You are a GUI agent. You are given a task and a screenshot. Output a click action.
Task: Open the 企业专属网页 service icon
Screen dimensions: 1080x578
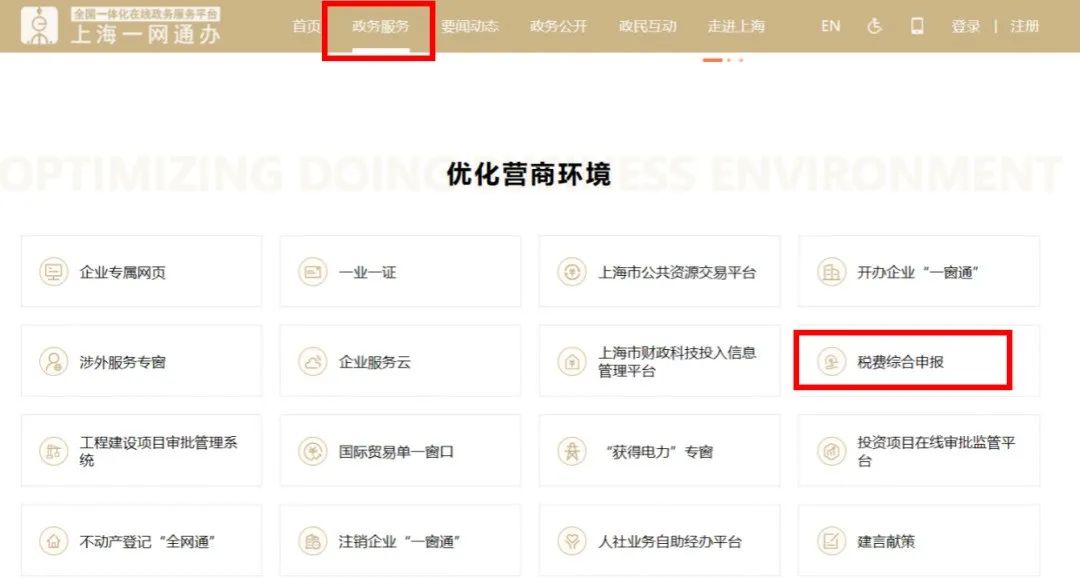53,271
